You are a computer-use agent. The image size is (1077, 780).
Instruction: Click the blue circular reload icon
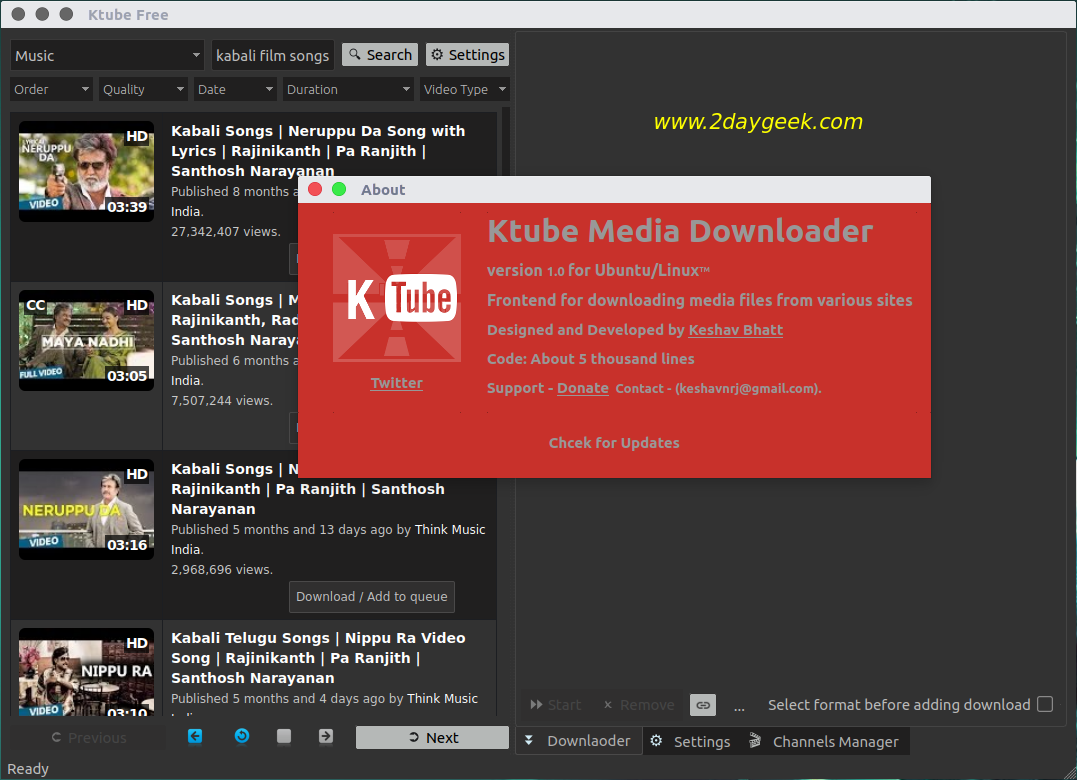tap(242, 736)
